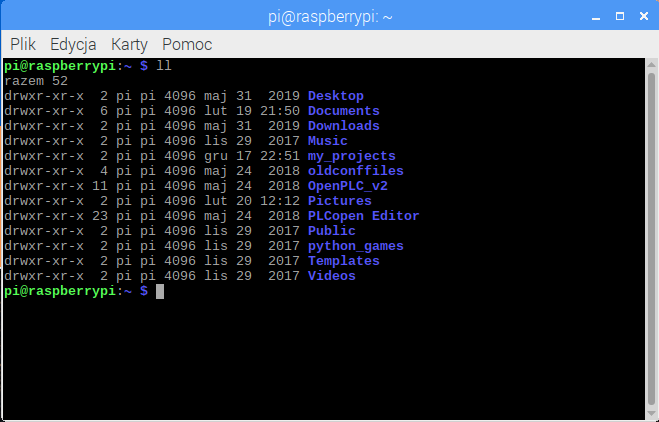659x422 pixels.
Task: Click the Desktop directory name
Action: (x=336, y=96)
